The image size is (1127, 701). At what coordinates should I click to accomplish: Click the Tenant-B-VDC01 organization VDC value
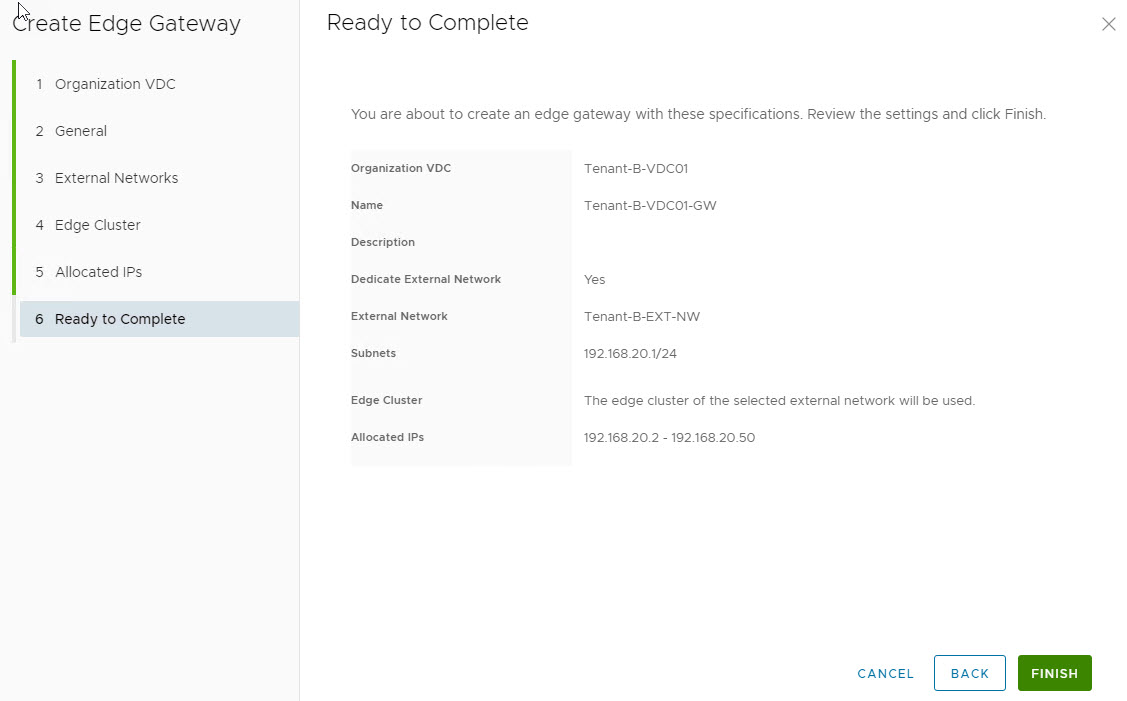[636, 168]
